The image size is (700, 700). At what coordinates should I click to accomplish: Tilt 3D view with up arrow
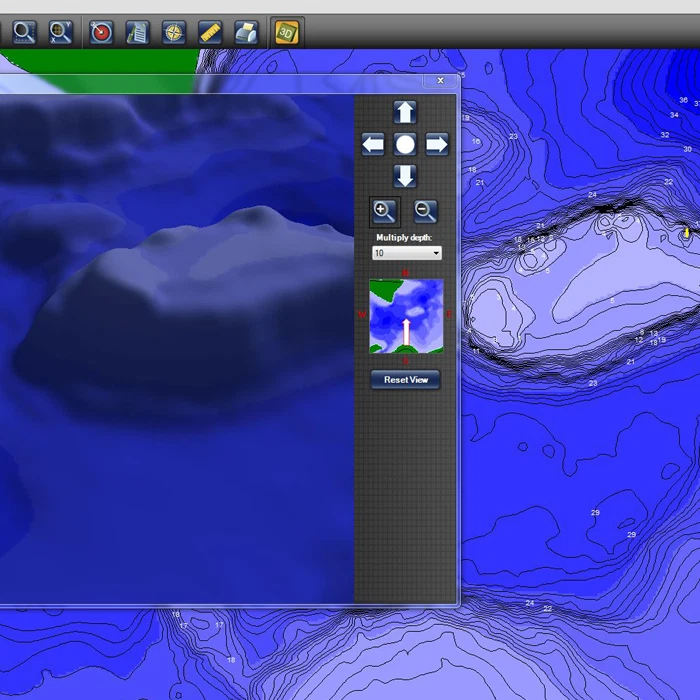click(405, 112)
